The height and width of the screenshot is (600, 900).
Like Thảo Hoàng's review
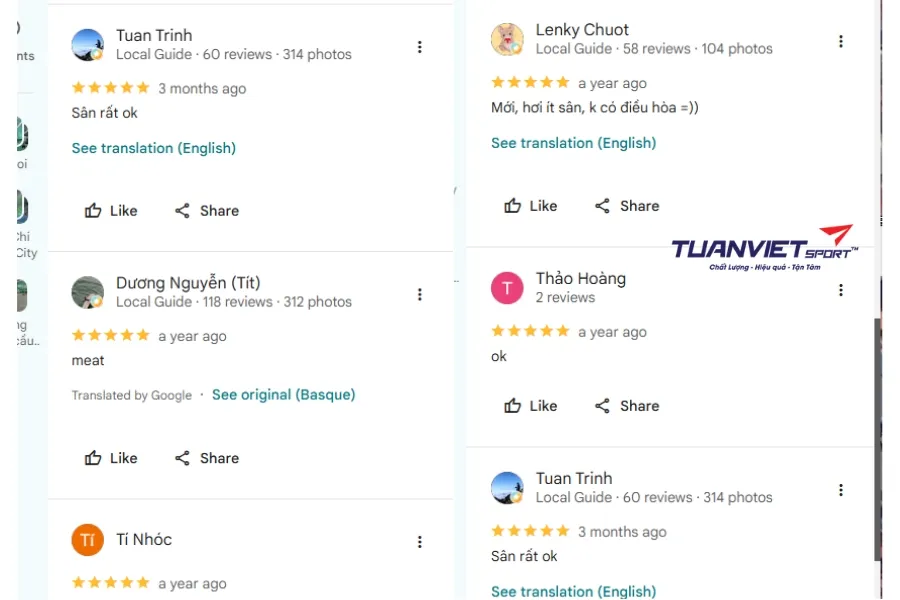(530, 406)
